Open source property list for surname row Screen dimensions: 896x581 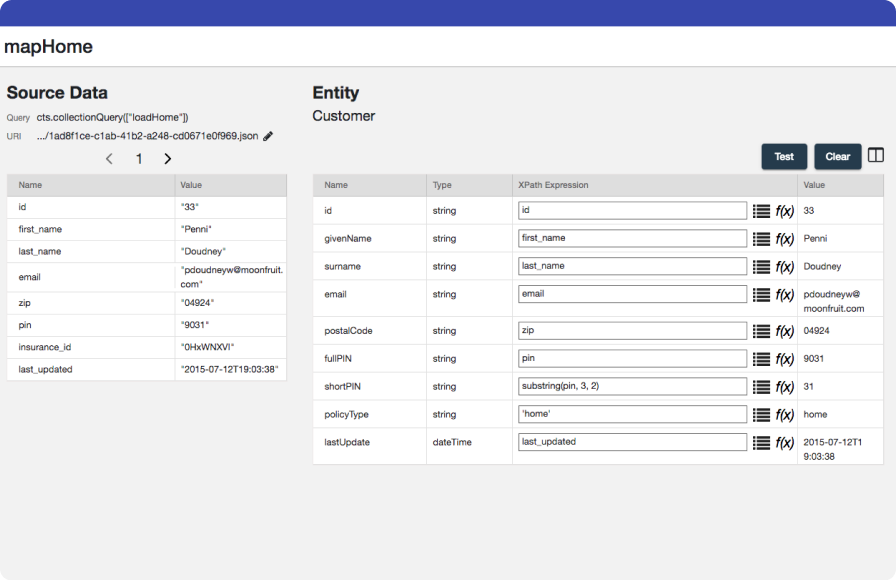(761, 267)
